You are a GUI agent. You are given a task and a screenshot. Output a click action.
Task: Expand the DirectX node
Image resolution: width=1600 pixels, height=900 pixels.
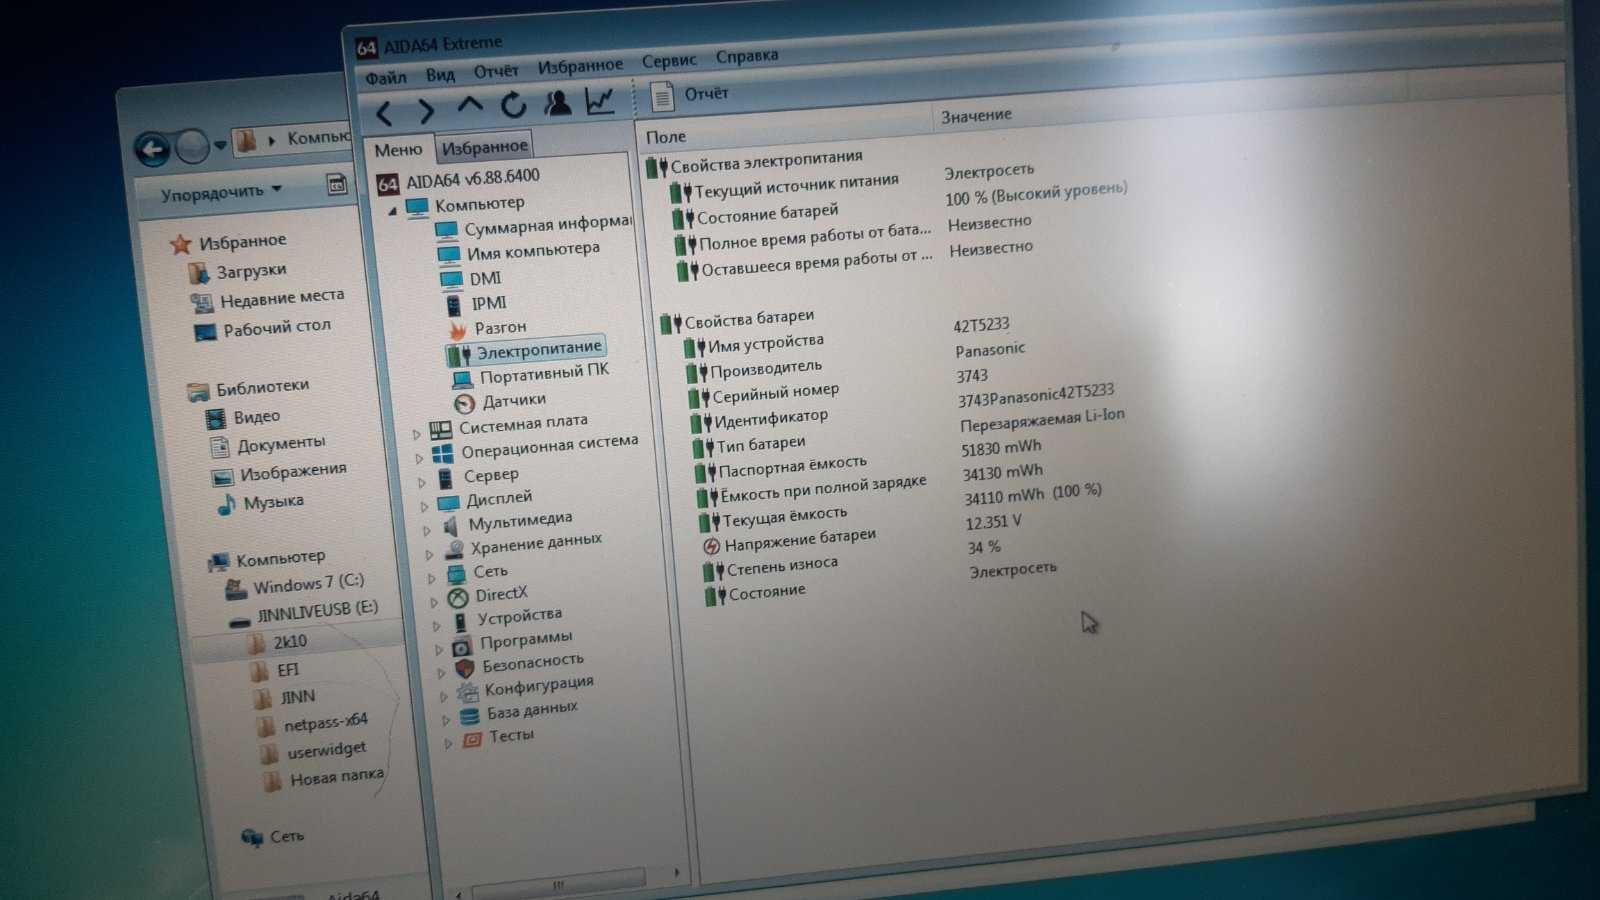click(x=433, y=602)
